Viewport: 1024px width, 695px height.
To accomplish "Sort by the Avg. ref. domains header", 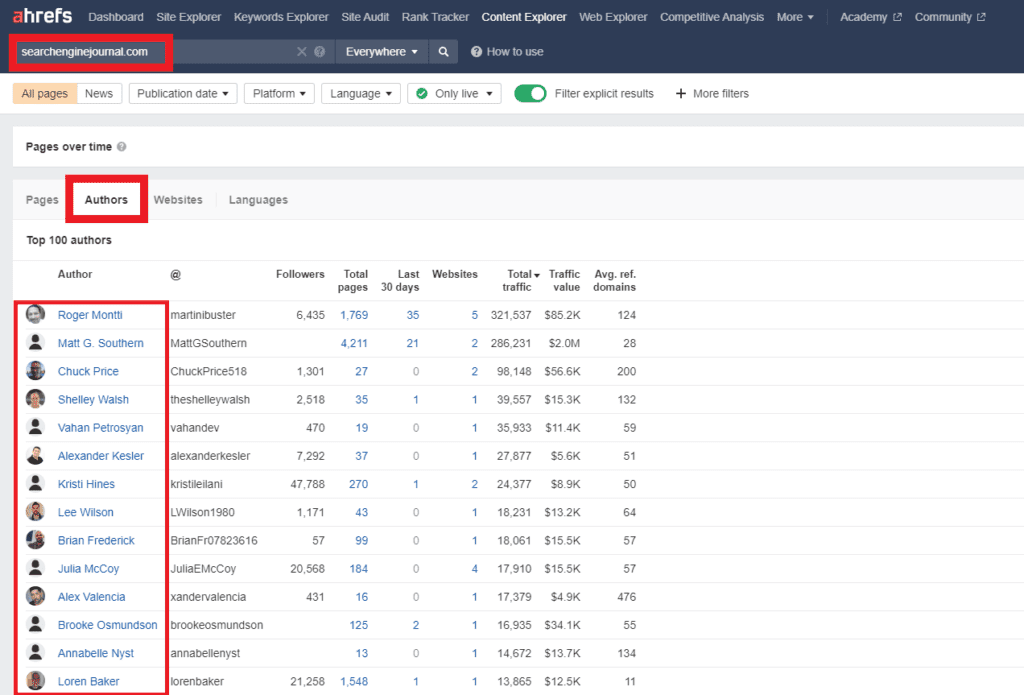I will tap(614, 280).
